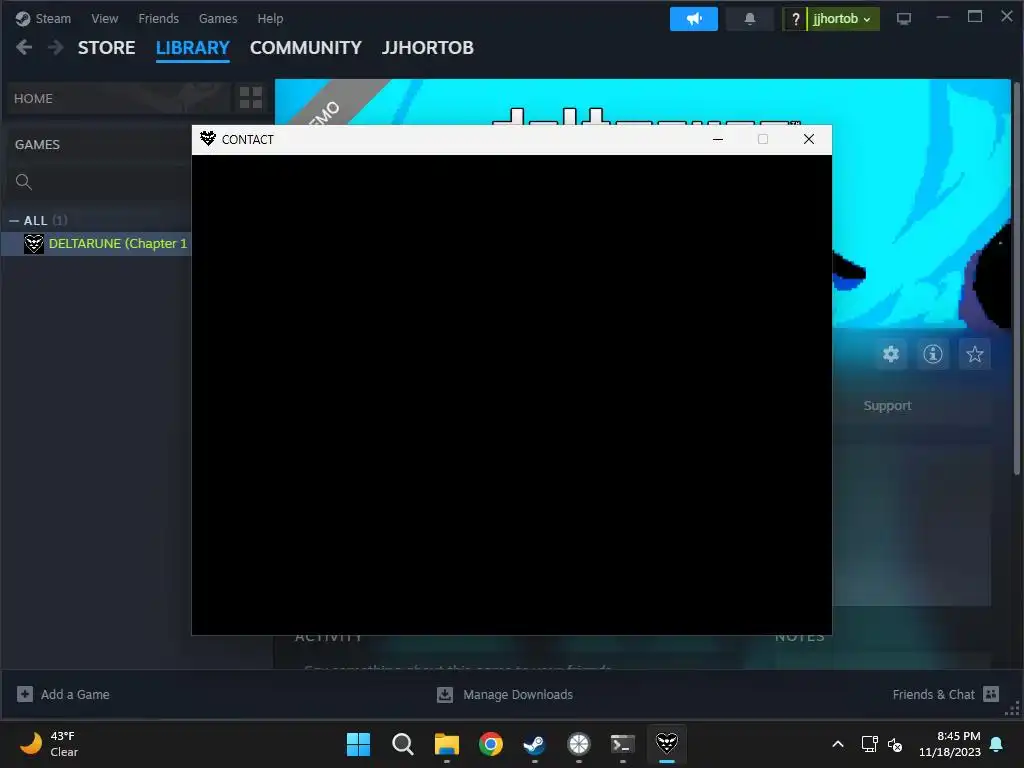
Task: Open Friends & Chat
Action: (946, 694)
